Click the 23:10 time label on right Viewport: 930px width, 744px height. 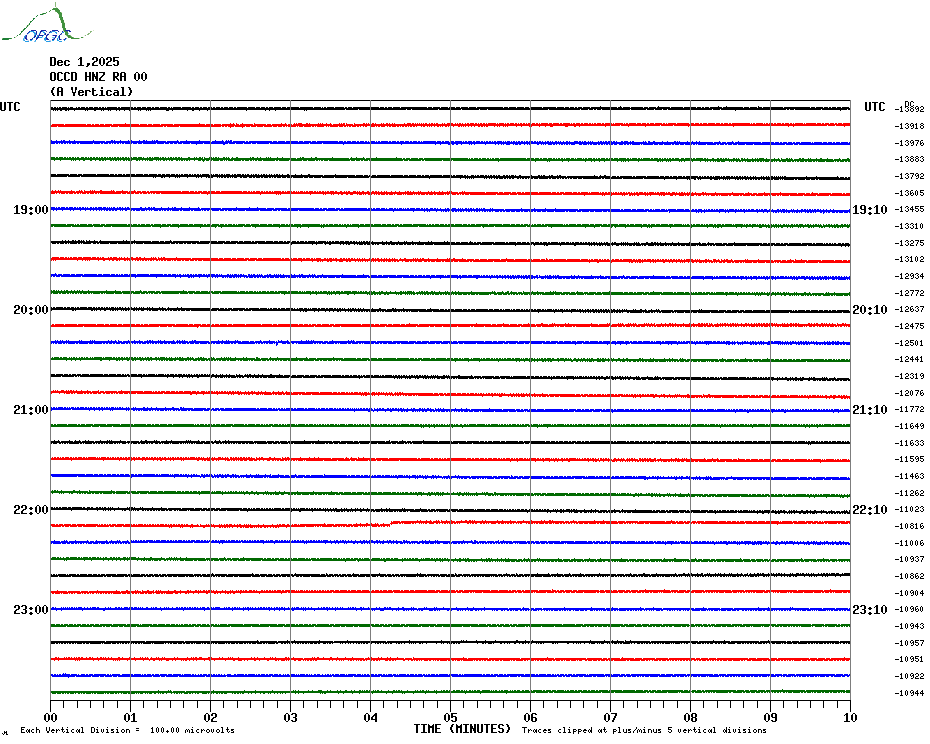(x=869, y=610)
